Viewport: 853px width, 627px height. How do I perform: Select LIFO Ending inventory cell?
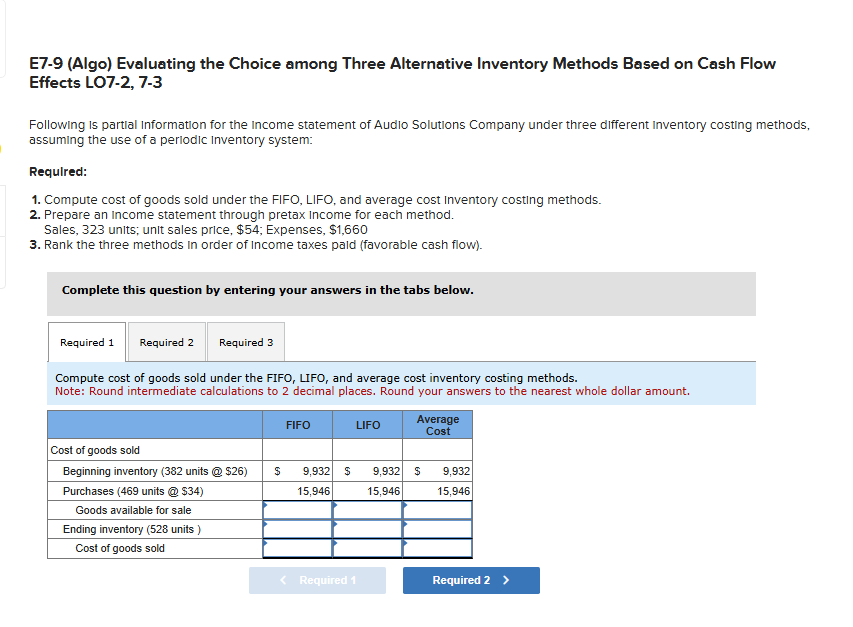pos(367,529)
